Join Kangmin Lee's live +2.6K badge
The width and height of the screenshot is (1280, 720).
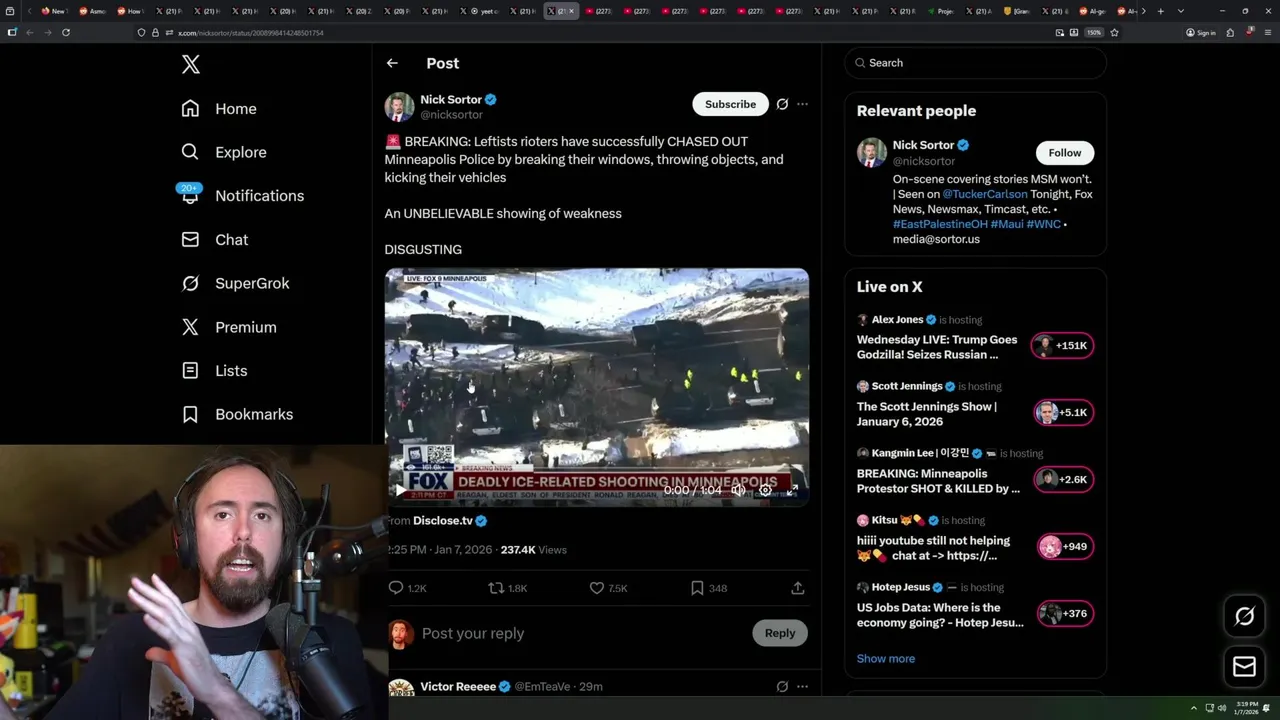(1062, 480)
